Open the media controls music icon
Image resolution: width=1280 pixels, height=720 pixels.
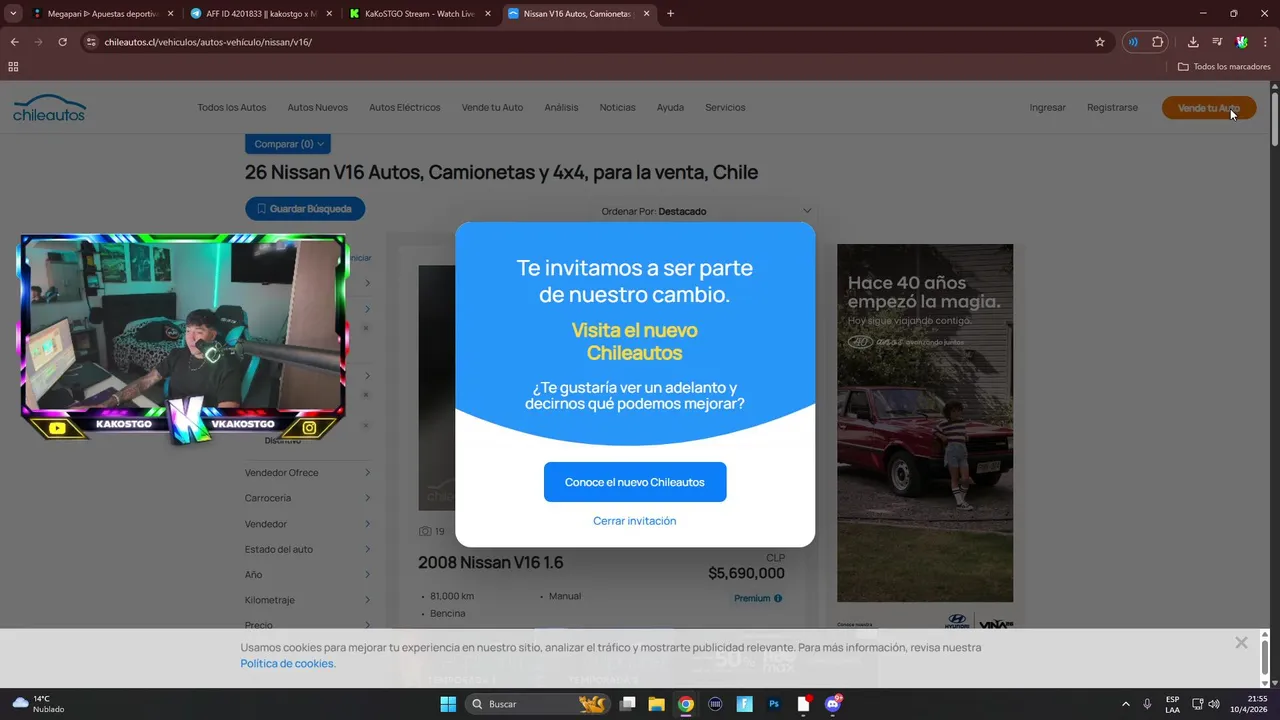[1217, 42]
